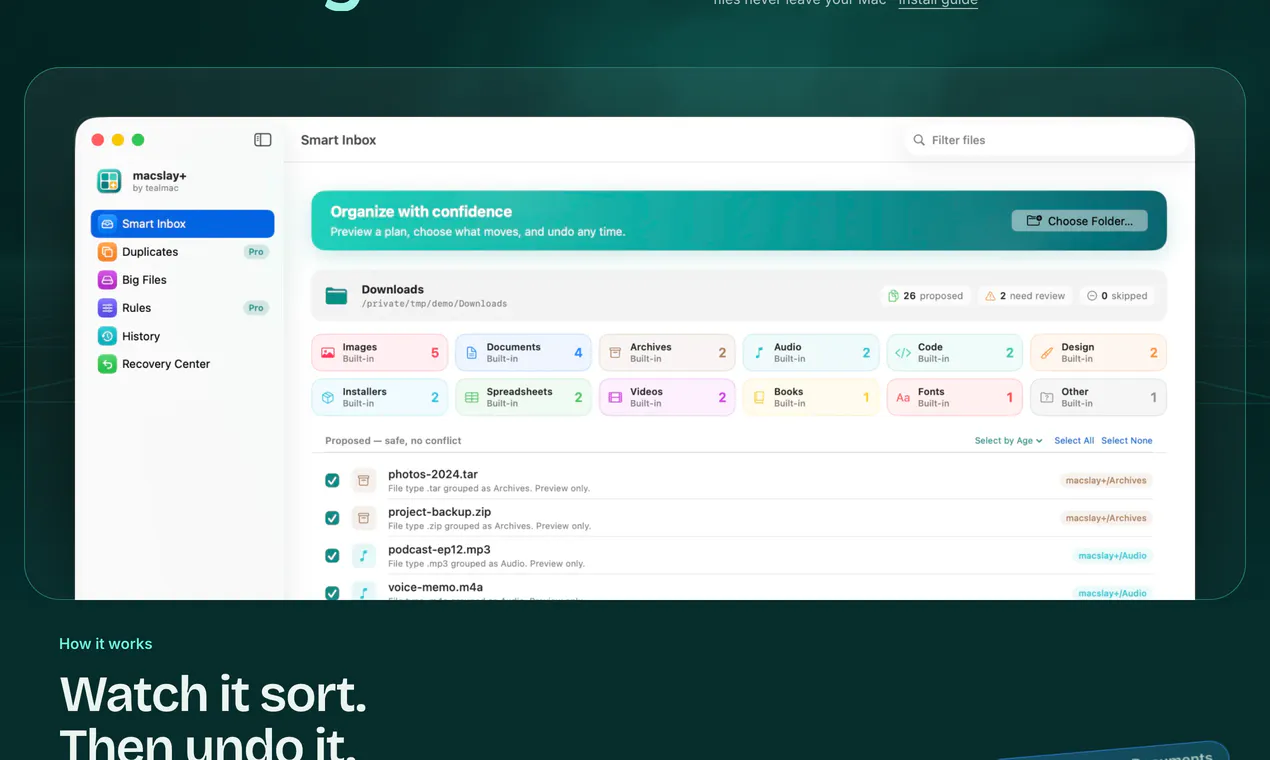1270x760 pixels.
Task: Click the podcast-ep12.mp3 file name
Action: pyautogui.click(x=439, y=549)
